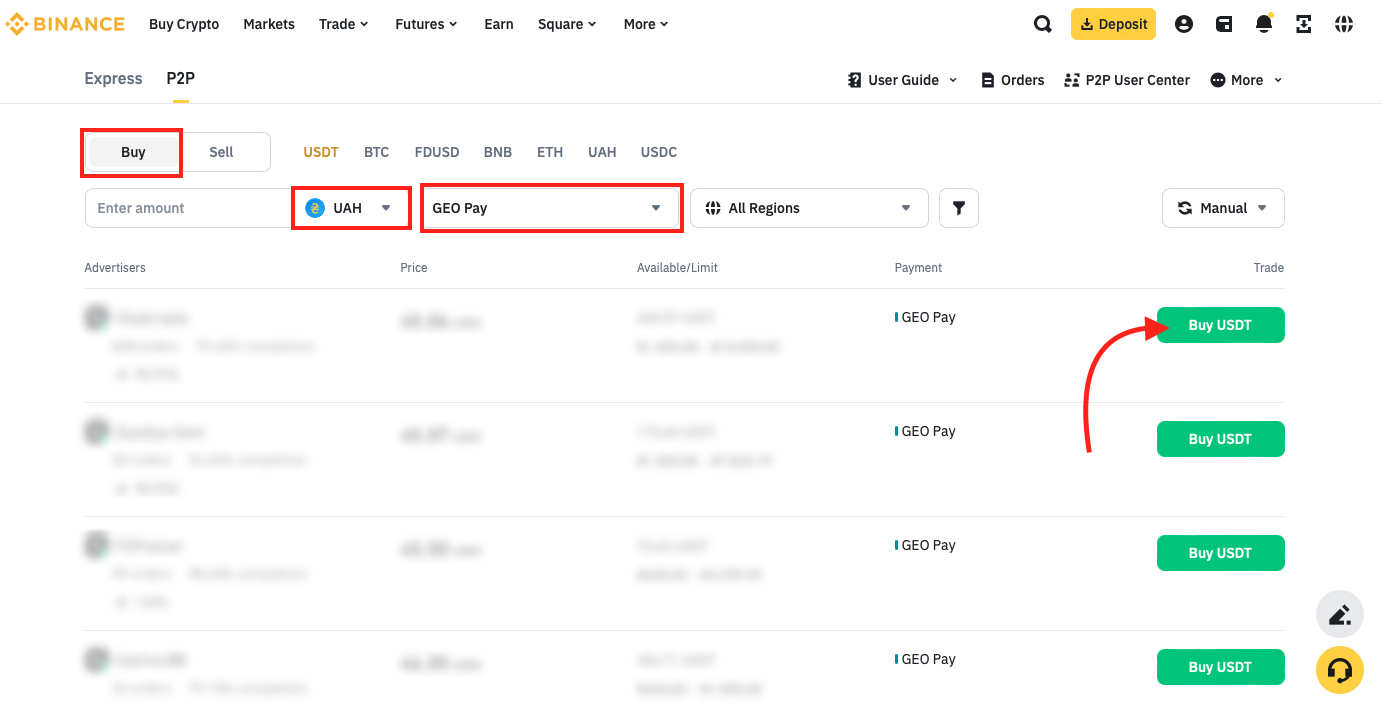Select the P2P tab
The width and height of the screenshot is (1382, 708).
(181, 78)
